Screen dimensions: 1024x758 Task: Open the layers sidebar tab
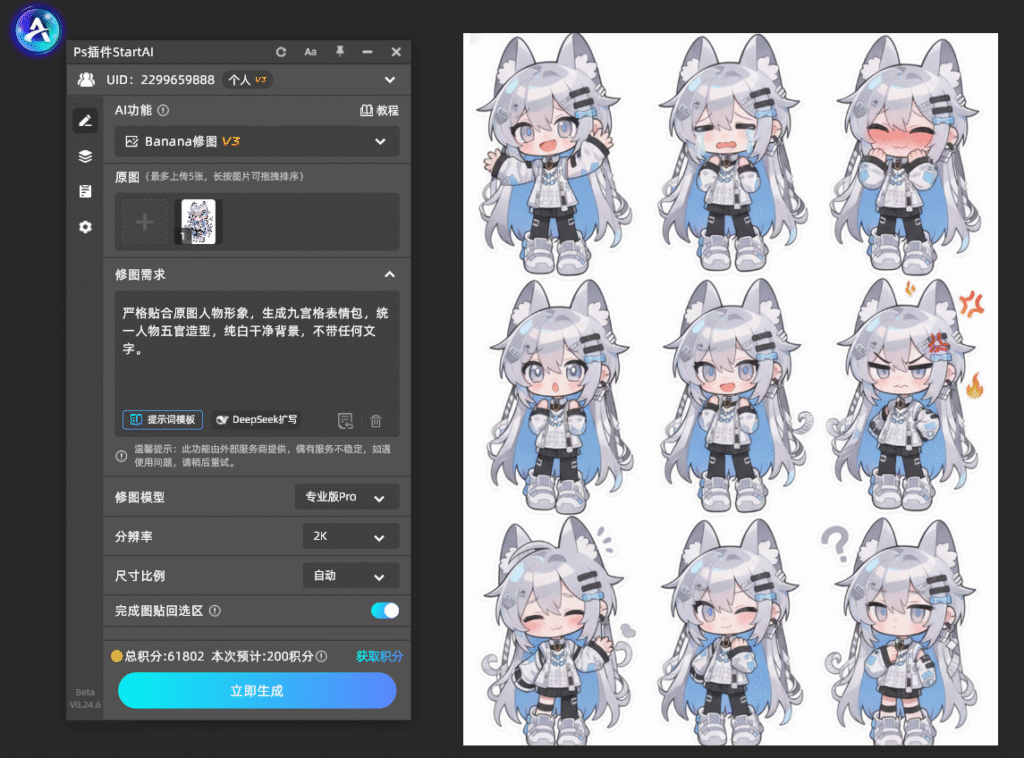[x=86, y=156]
